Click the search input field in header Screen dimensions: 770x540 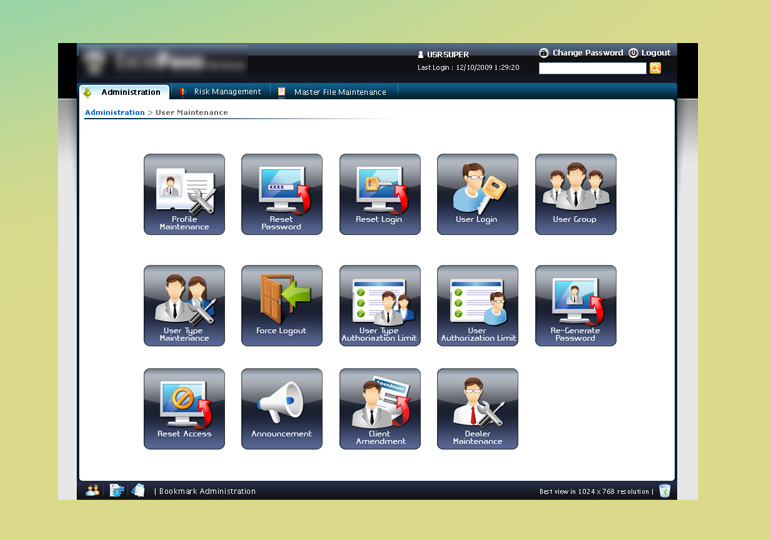[x=592, y=68]
